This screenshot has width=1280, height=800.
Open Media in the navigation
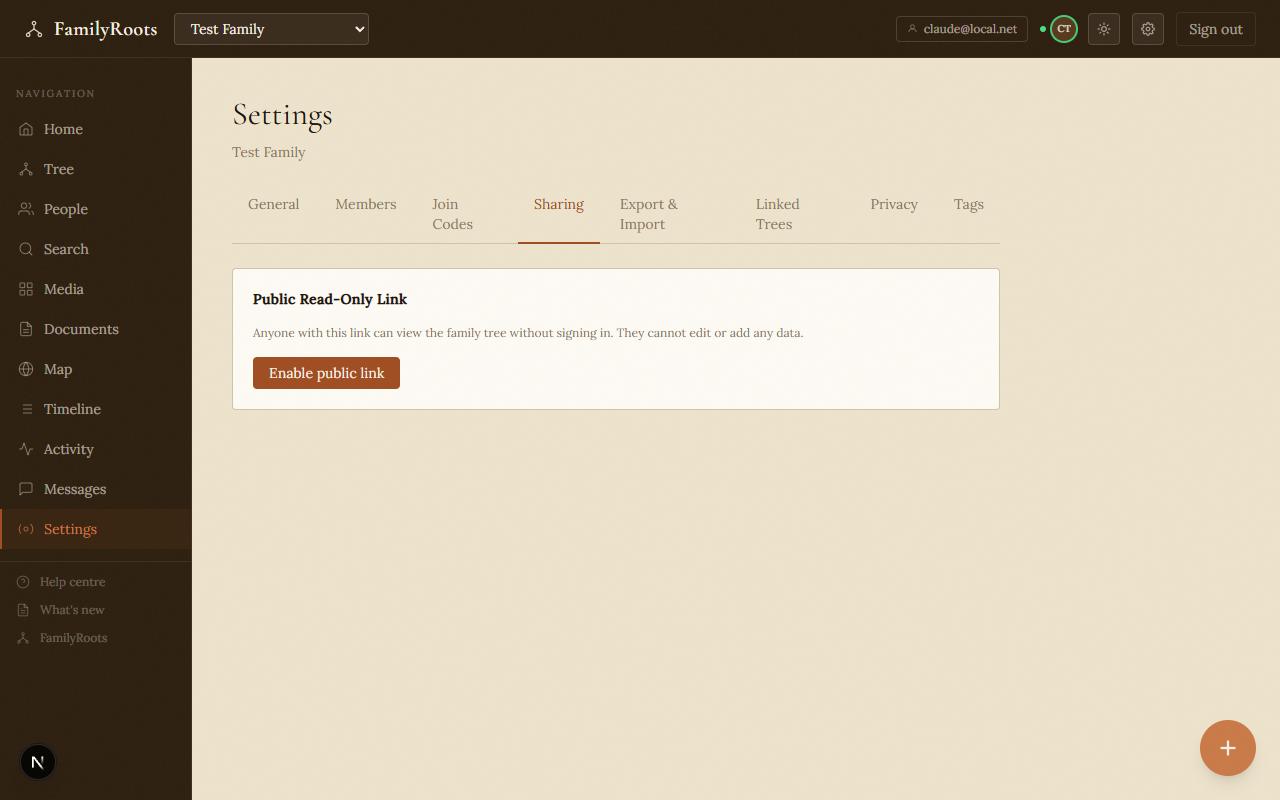[64, 289]
